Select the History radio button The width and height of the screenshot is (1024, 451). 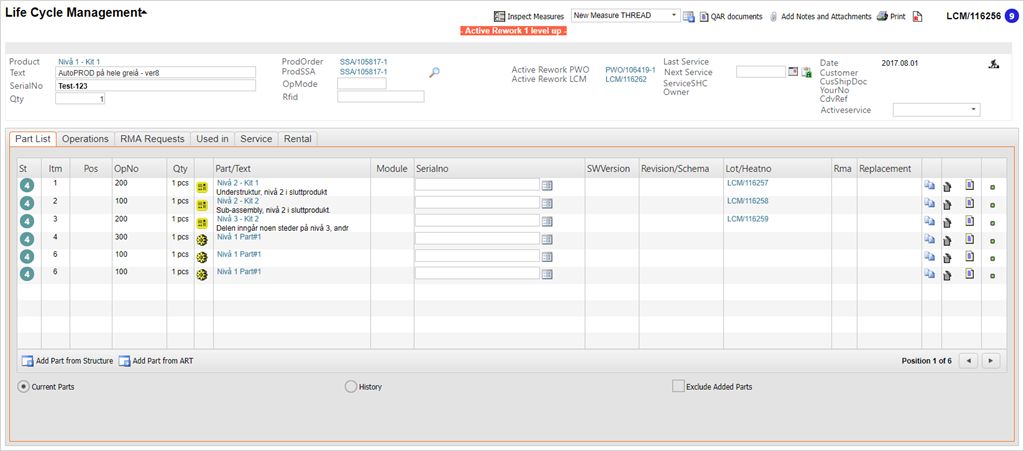click(350, 386)
